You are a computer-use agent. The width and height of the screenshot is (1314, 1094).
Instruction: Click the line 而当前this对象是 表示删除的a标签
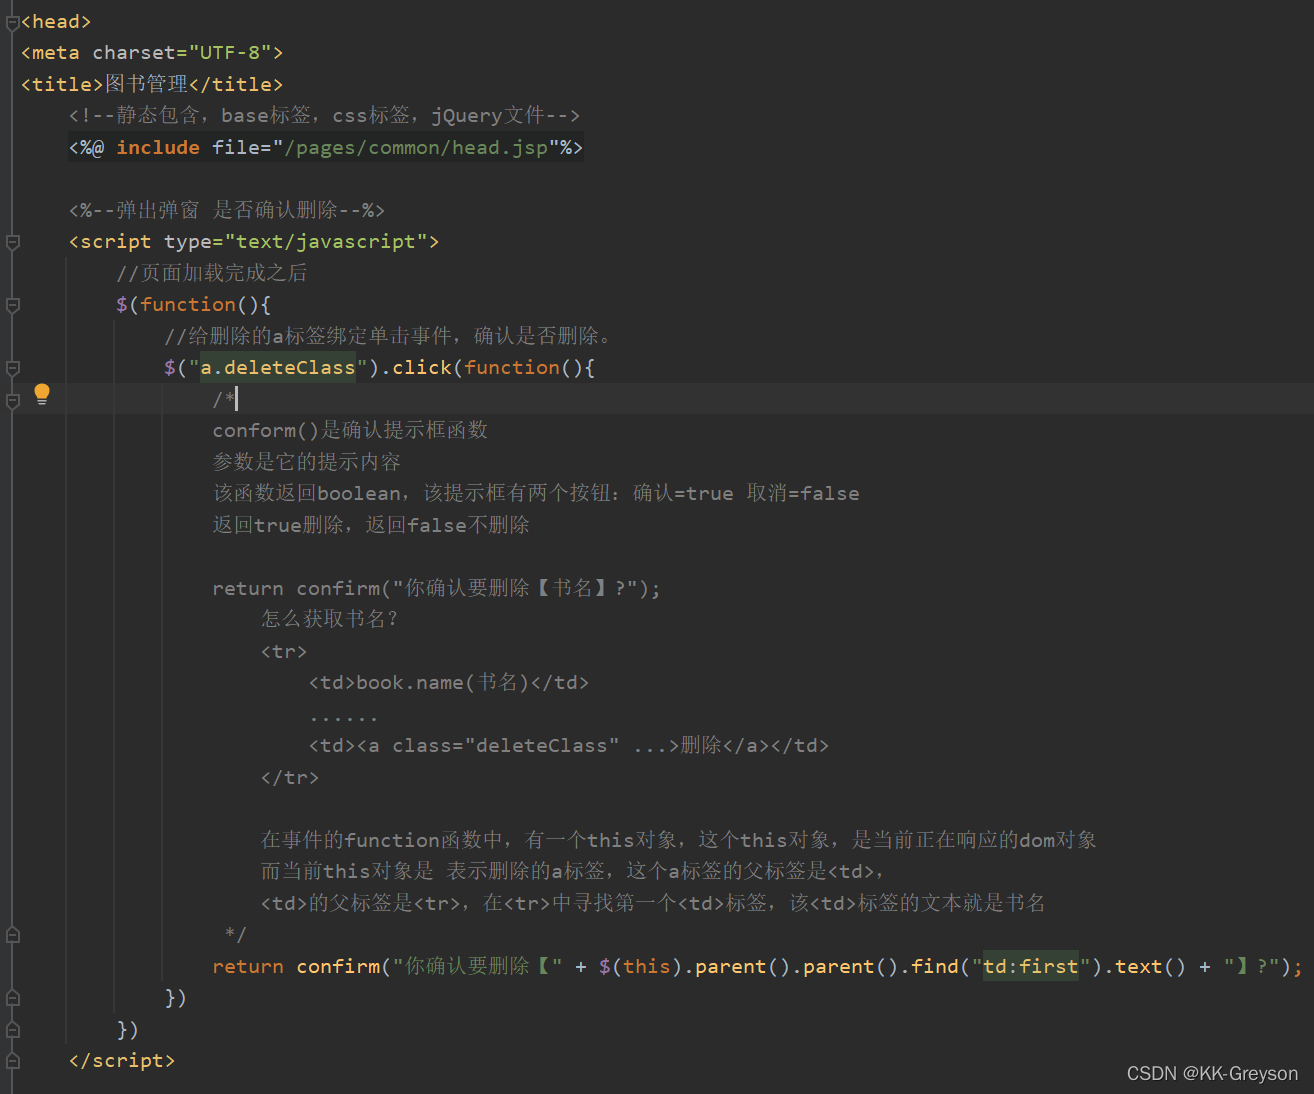(572, 871)
